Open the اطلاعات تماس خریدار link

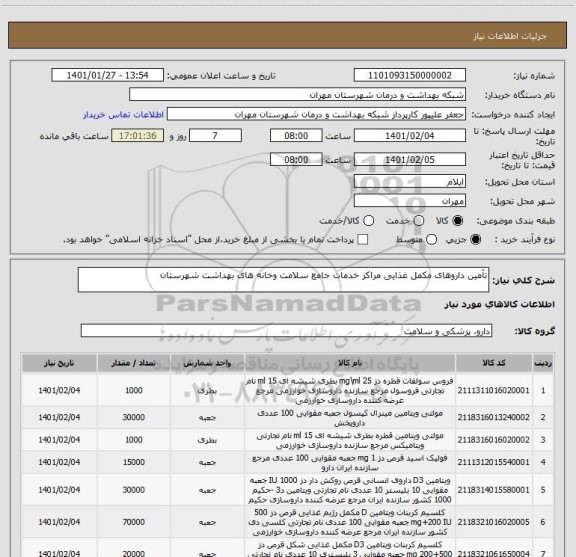coord(123,115)
